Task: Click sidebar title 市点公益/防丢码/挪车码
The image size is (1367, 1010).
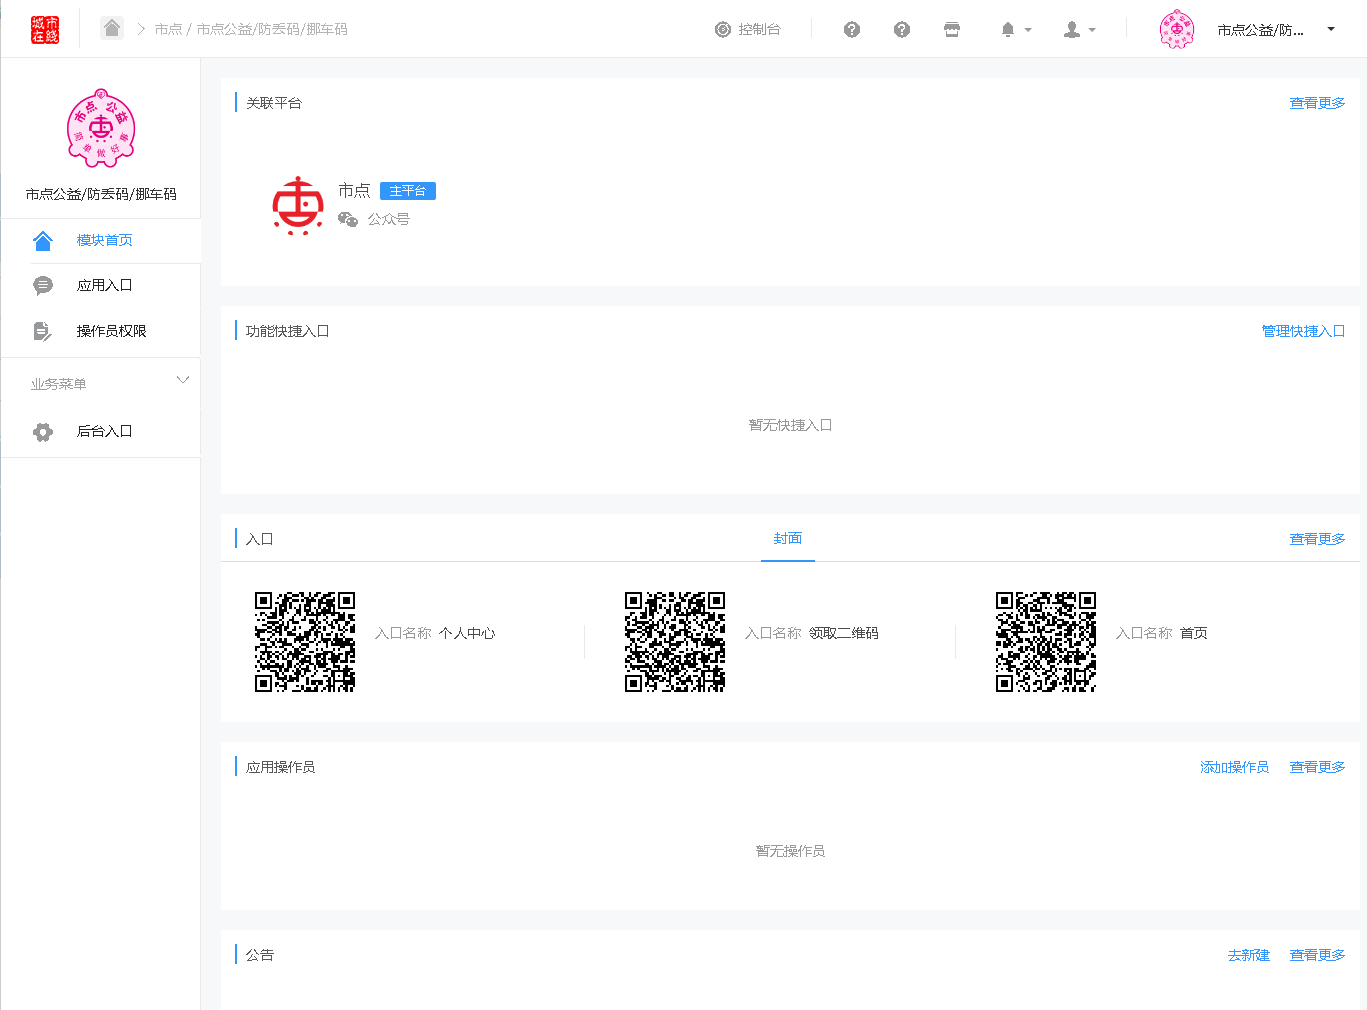Action: pos(101,194)
